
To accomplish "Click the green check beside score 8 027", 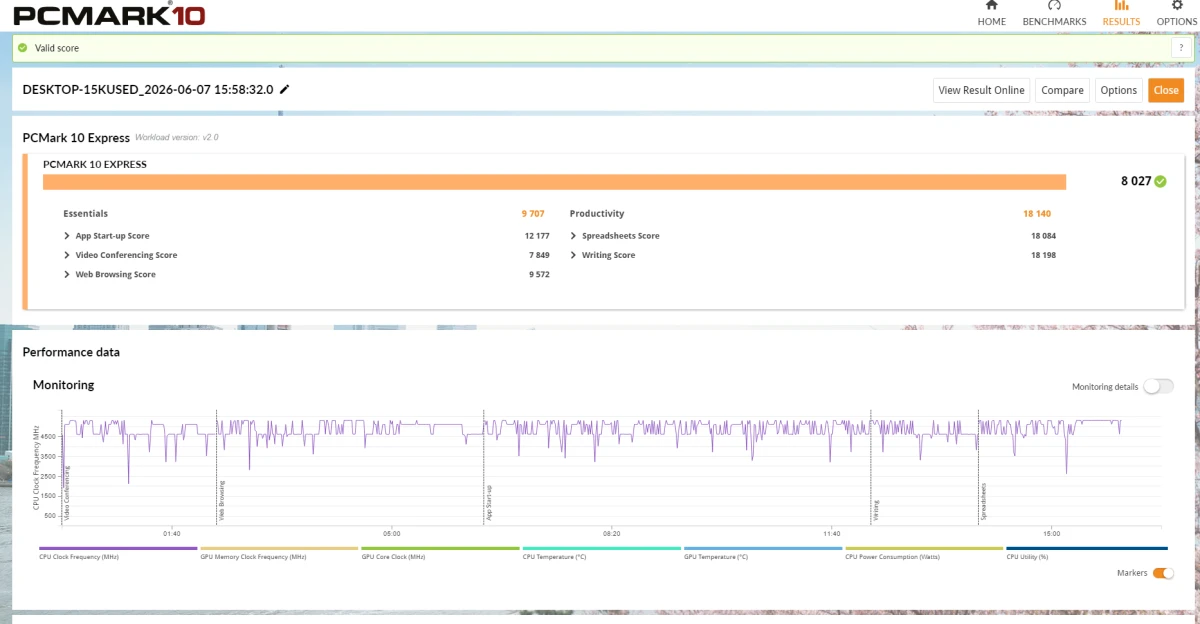I will (x=1160, y=181).
